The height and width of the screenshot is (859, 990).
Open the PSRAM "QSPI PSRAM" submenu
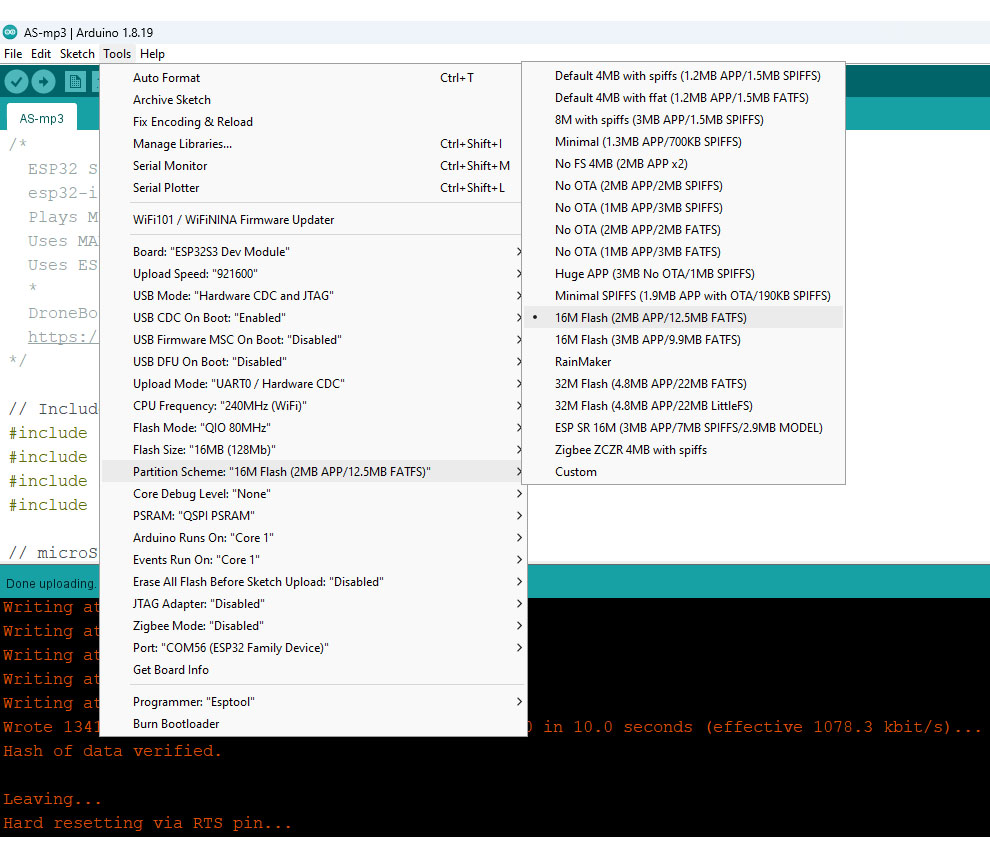[x=193, y=516]
